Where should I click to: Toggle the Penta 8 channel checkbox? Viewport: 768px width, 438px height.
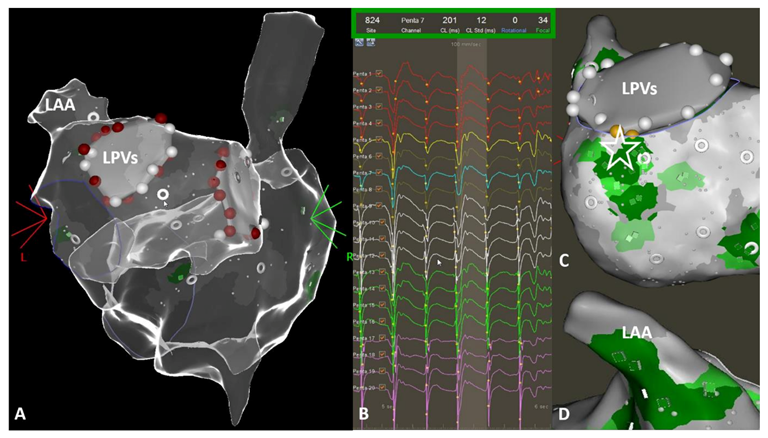click(x=379, y=189)
